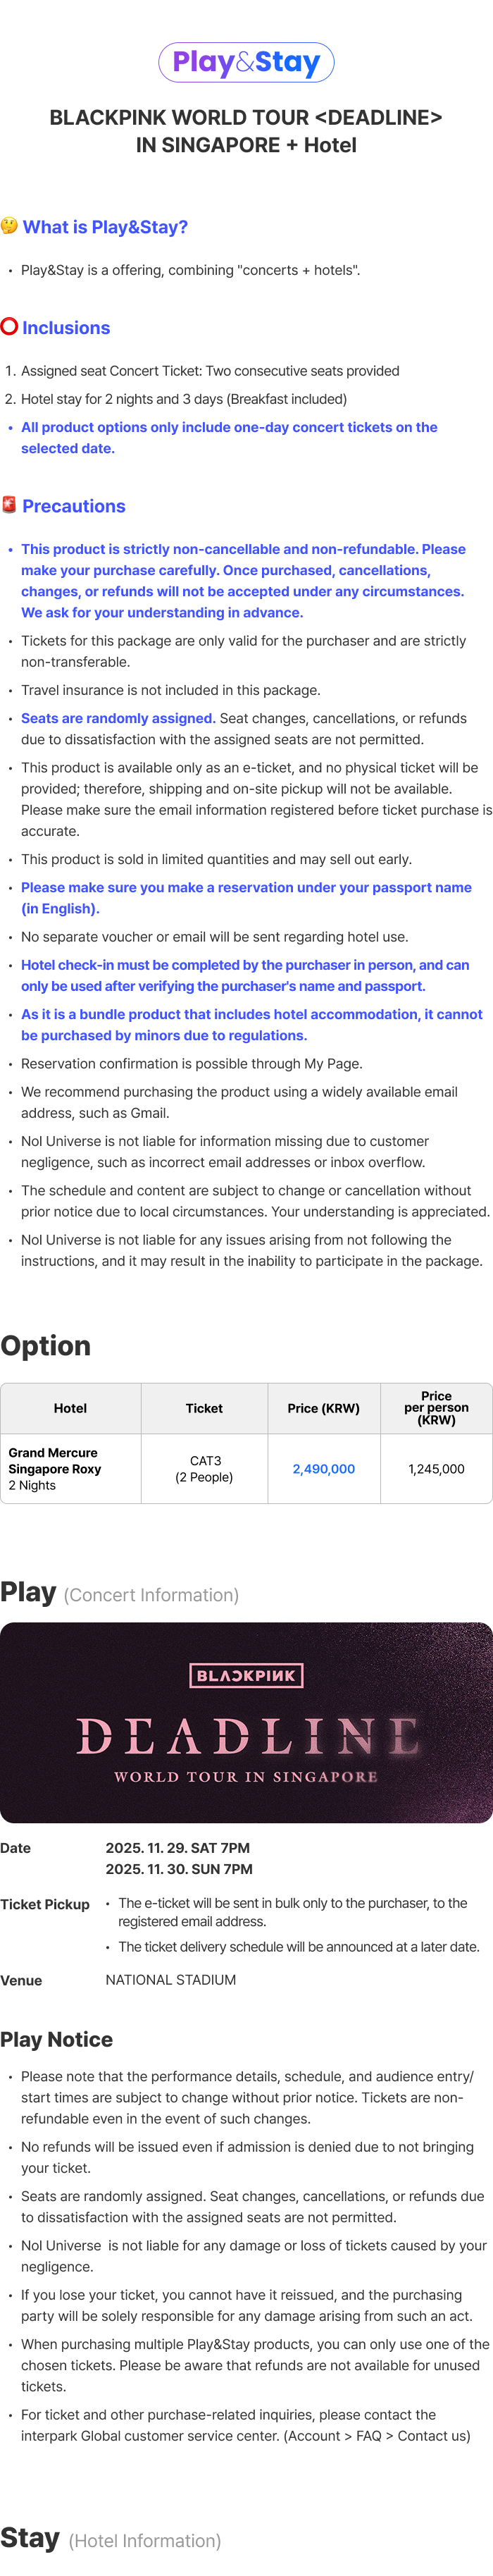Click the non-refundable warning text
This screenshot has width=493, height=2576.
[243, 581]
